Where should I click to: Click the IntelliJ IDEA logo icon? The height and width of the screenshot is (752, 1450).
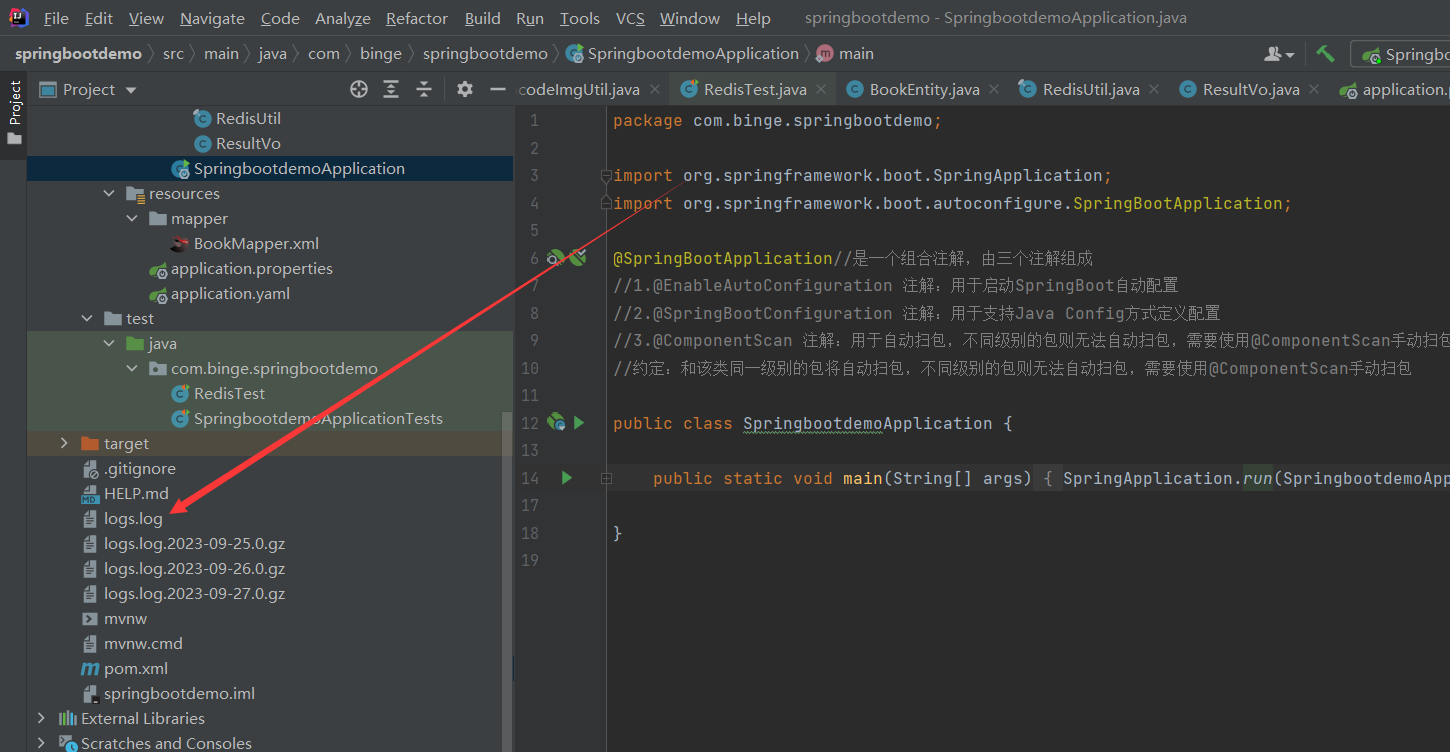click(18, 18)
